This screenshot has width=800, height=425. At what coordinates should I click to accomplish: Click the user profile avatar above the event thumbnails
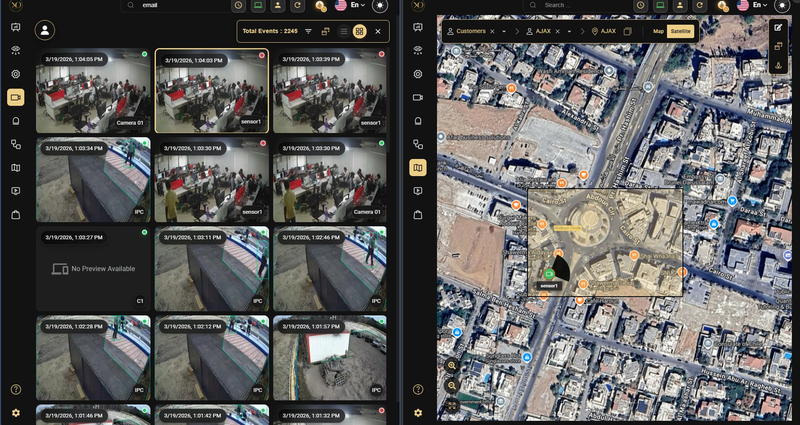45,30
